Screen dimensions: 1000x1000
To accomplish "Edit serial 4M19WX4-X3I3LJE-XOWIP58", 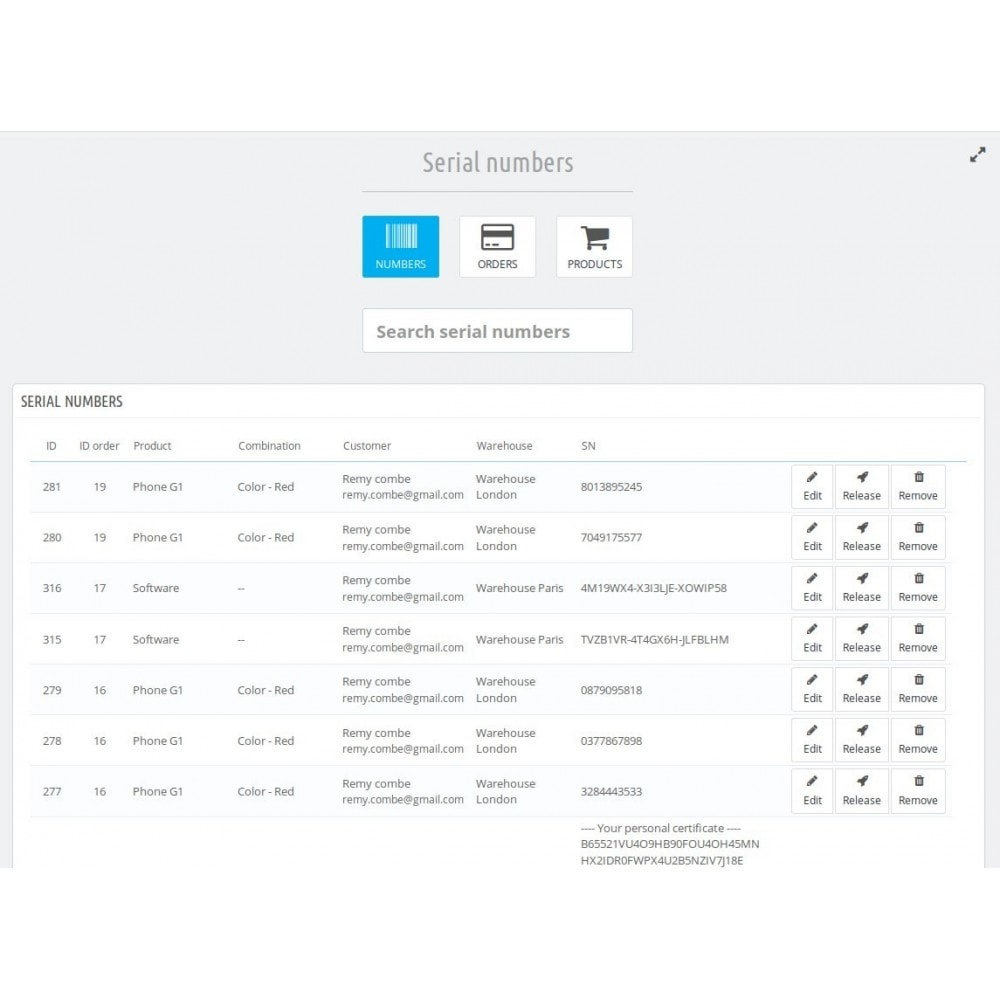I will 812,588.
